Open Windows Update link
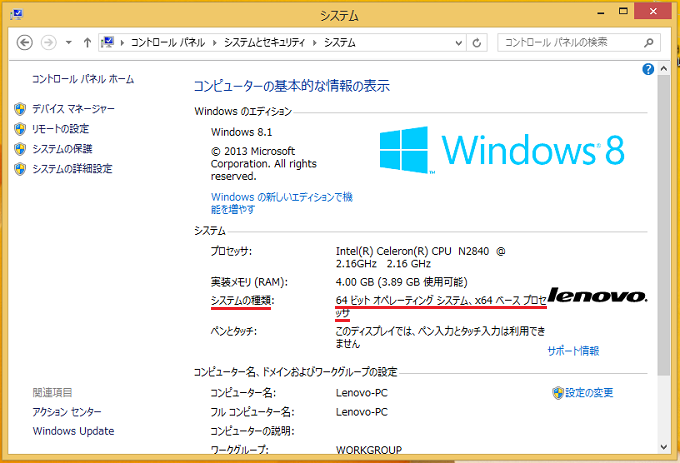Screen dimensions: 680x463 coord(73,431)
